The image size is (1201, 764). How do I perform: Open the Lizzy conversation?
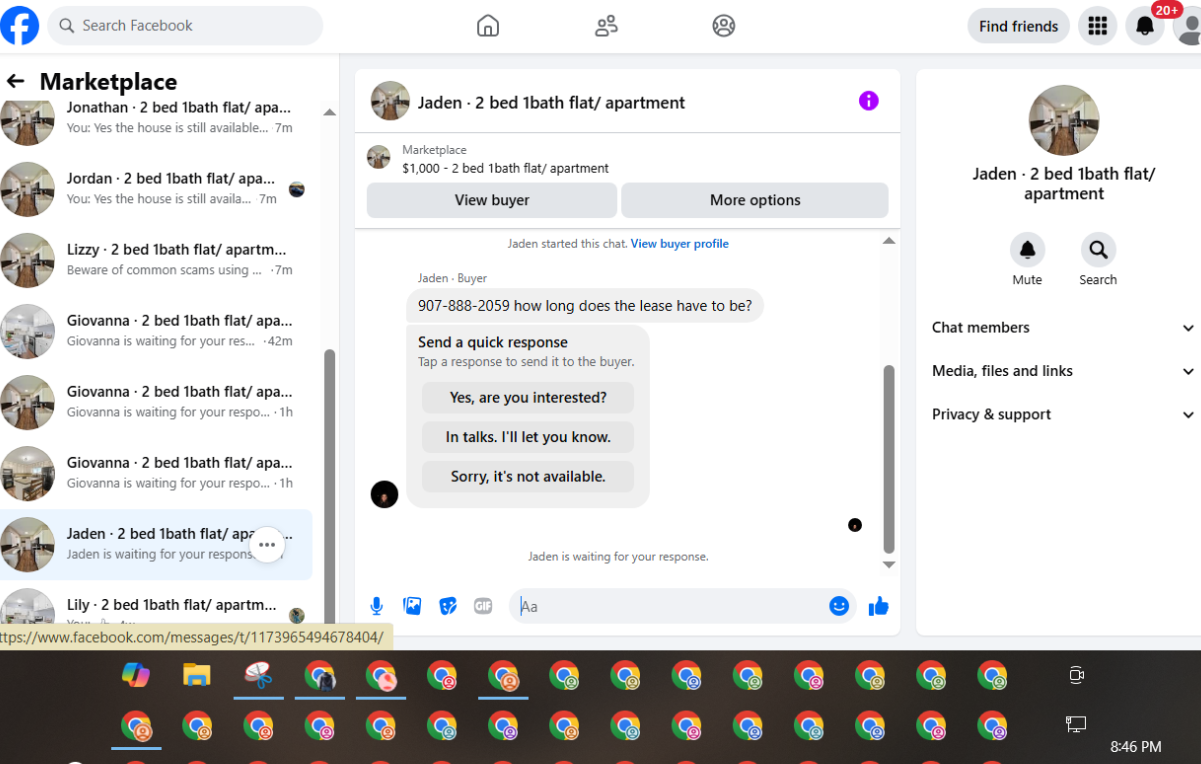pos(156,260)
